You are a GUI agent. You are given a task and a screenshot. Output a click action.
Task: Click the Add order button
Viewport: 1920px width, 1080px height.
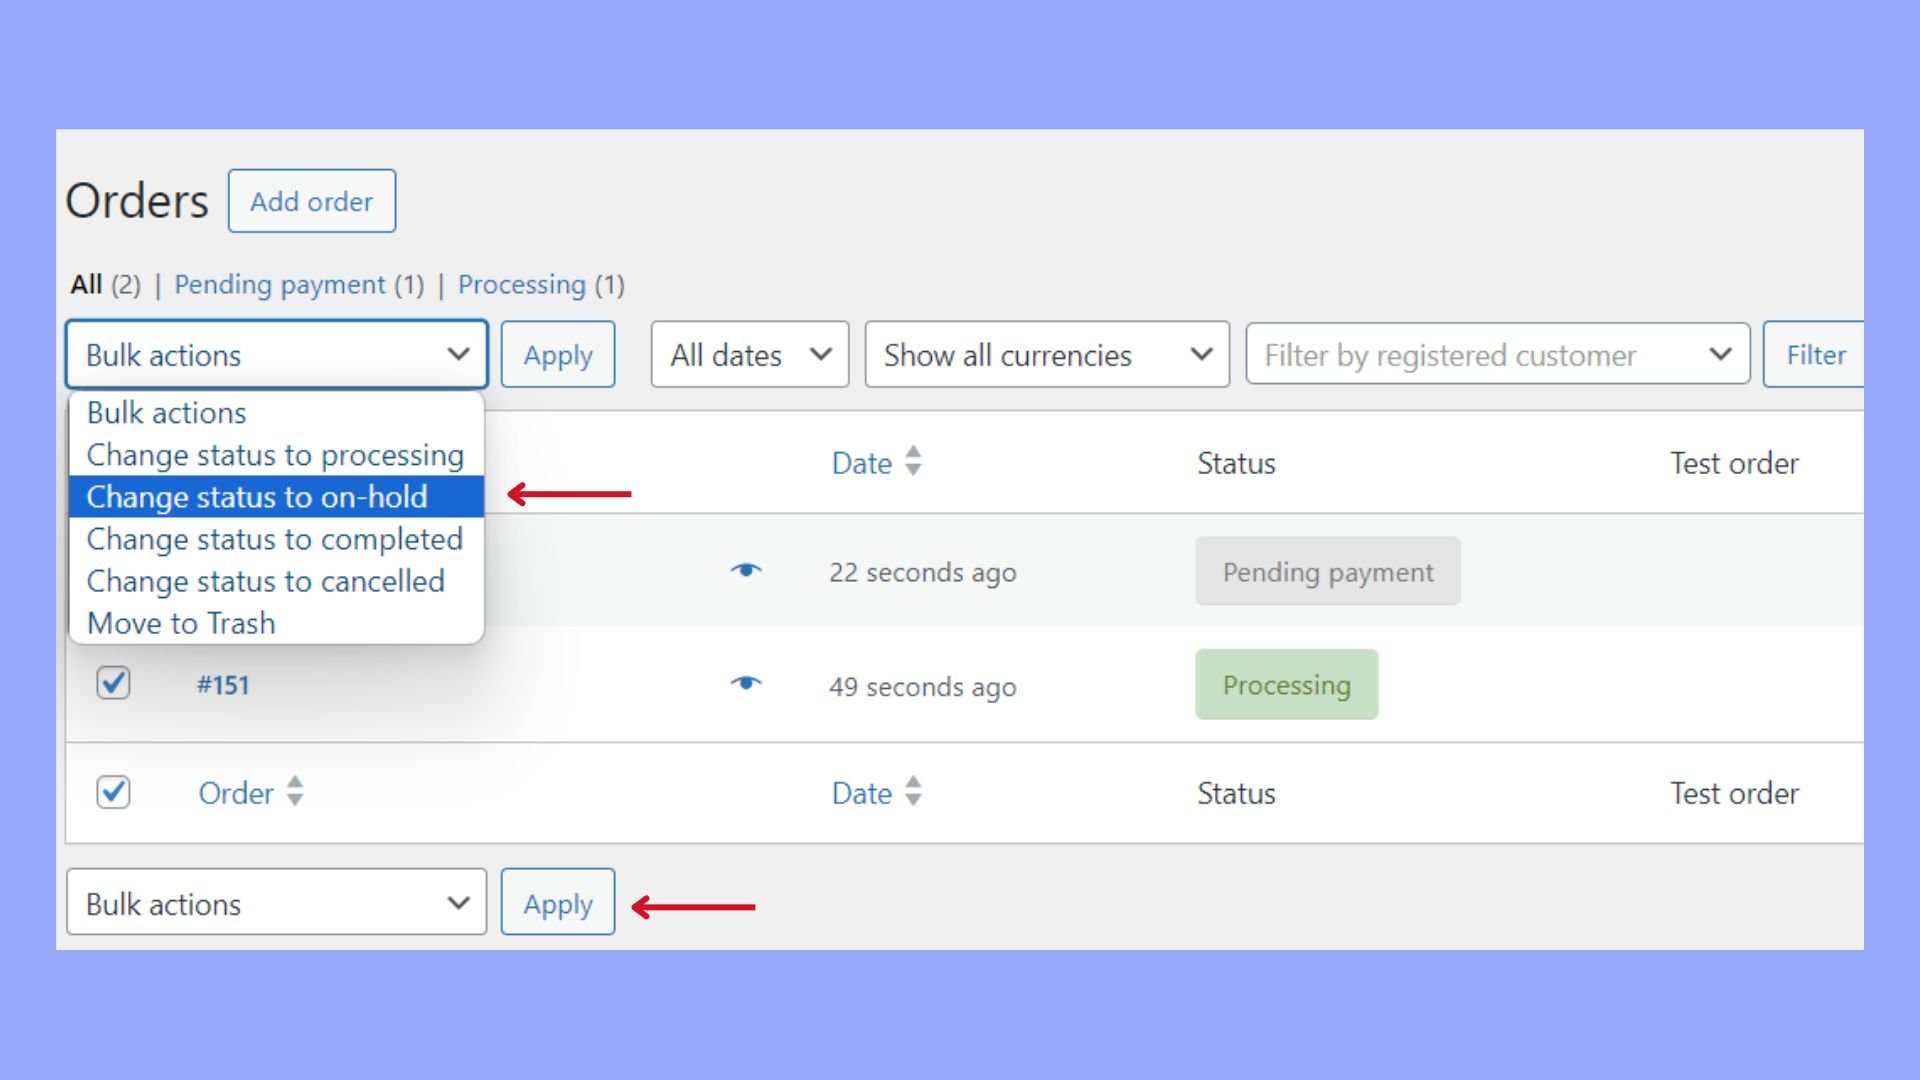[311, 201]
